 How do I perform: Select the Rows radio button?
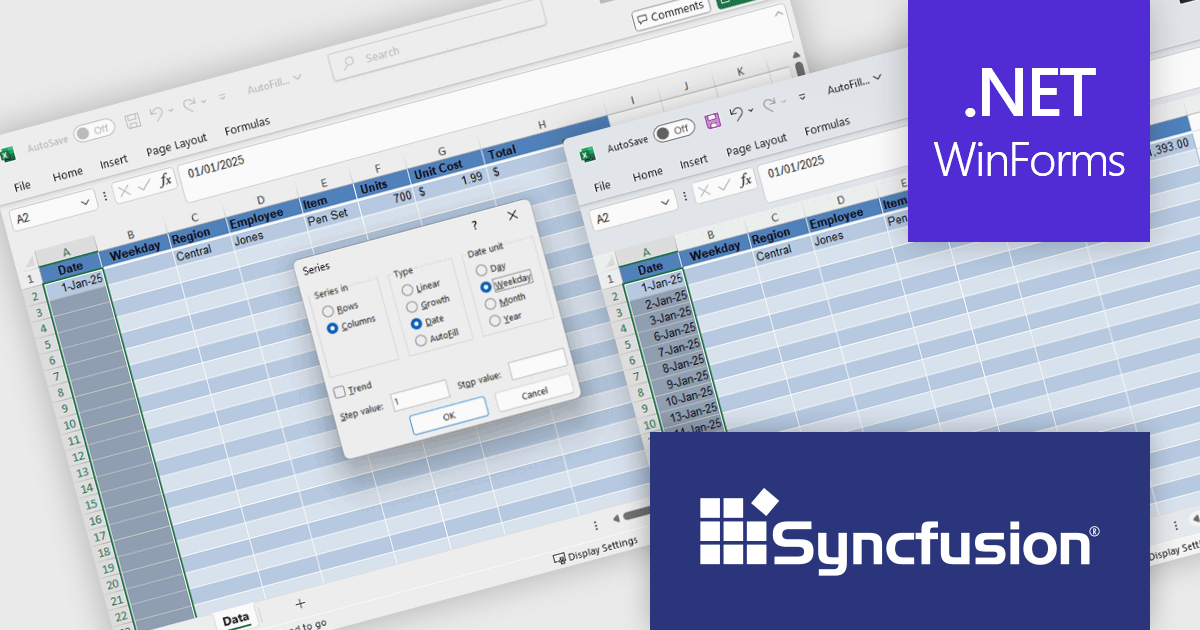click(x=327, y=312)
